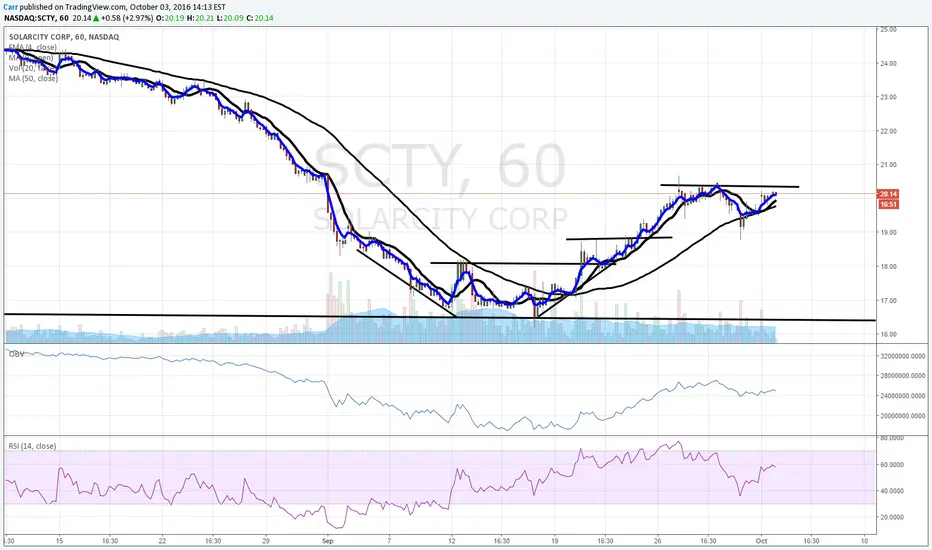
Task: Click the "20000000.0000" OBV axis label
Action: coord(903,416)
